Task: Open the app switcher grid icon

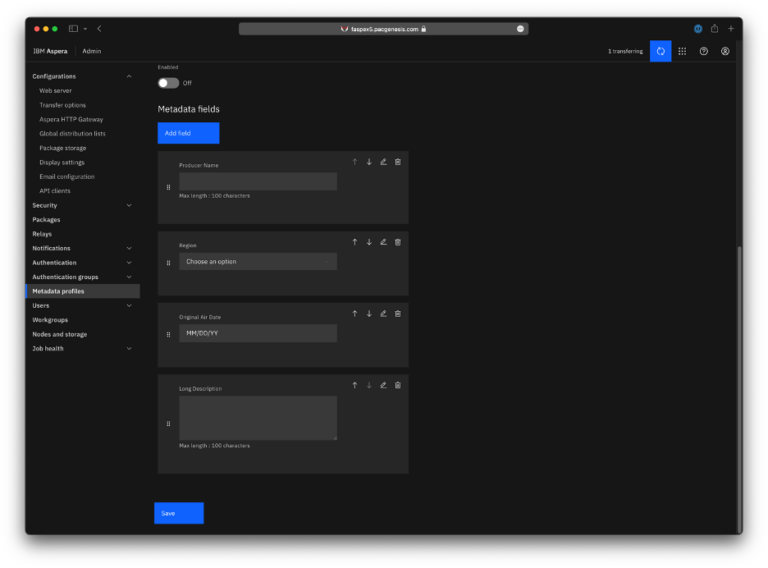Action: tap(682, 51)
